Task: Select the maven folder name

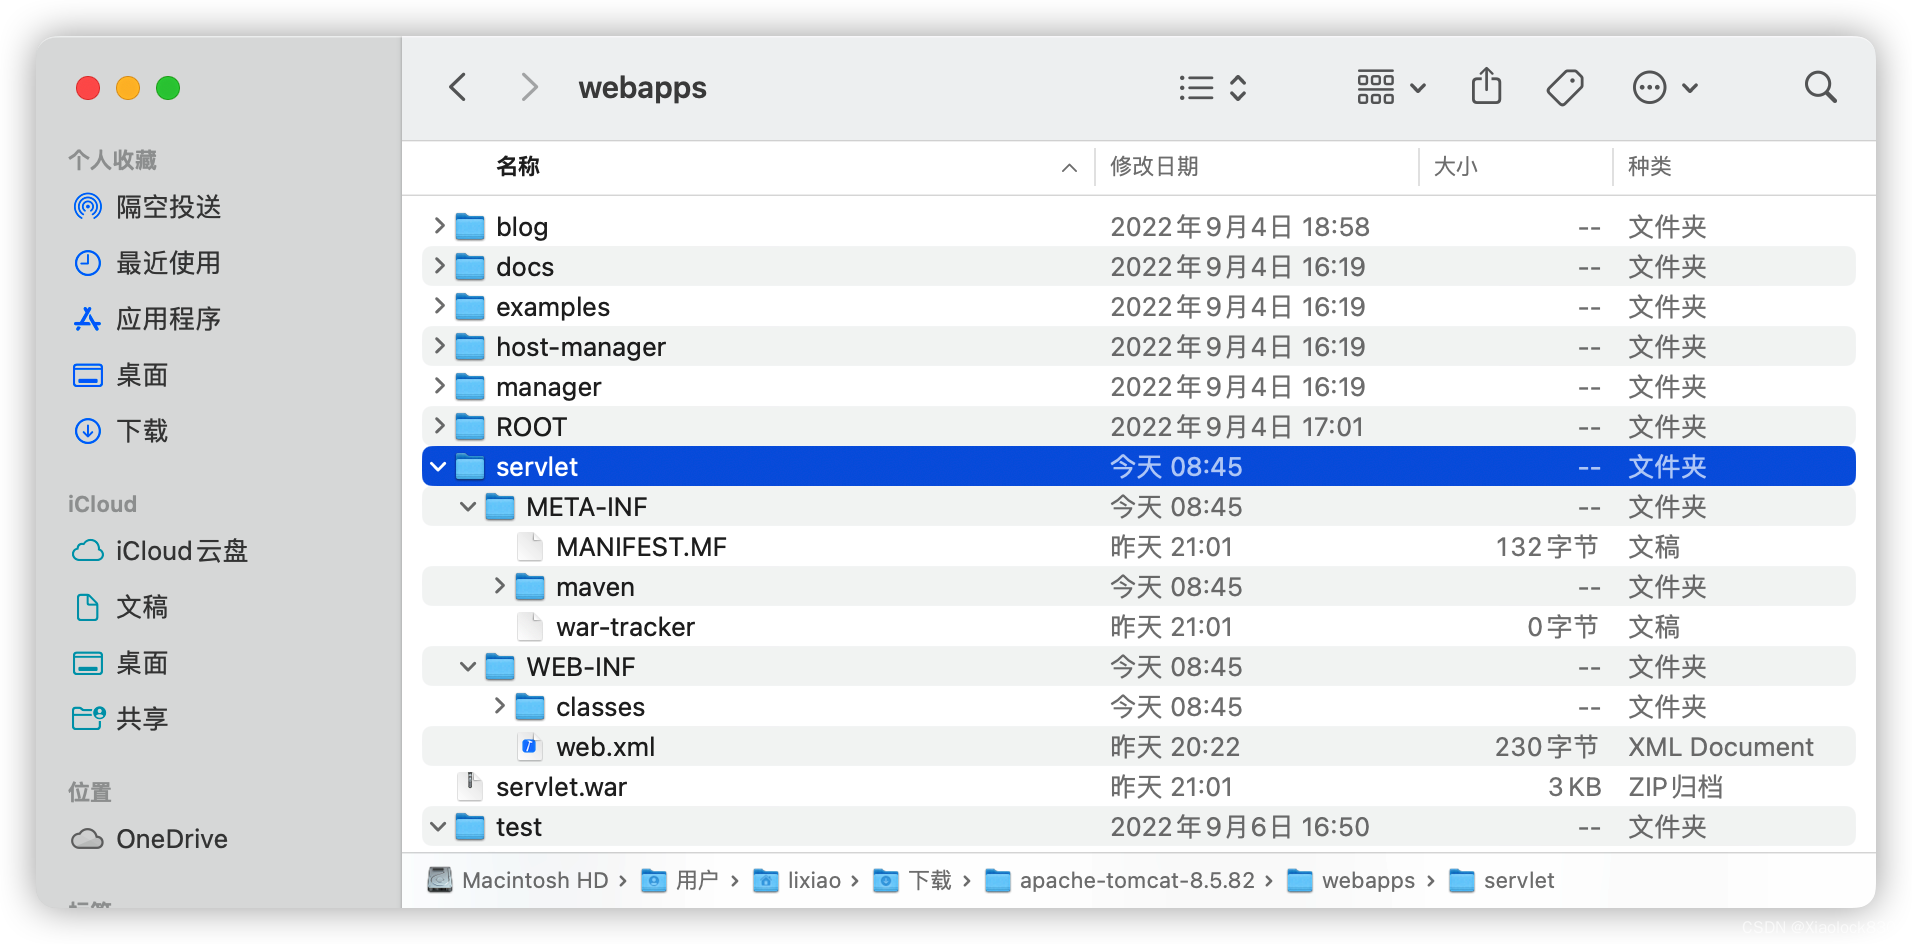Action: (596, 587)
